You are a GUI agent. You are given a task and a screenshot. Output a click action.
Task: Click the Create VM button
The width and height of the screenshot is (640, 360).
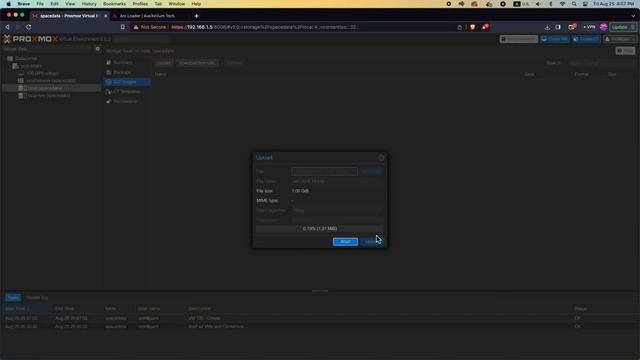click(x=555, y=39)
